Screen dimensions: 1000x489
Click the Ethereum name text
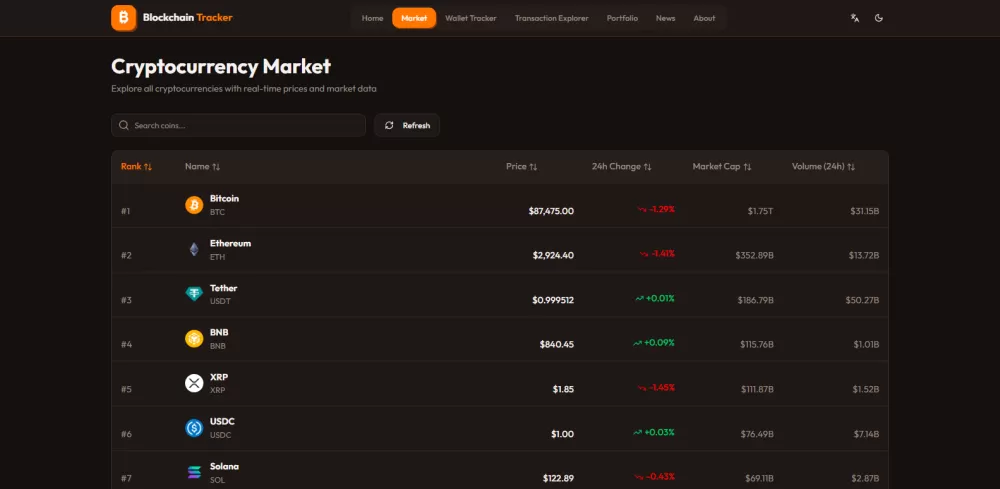click(230, 243)
